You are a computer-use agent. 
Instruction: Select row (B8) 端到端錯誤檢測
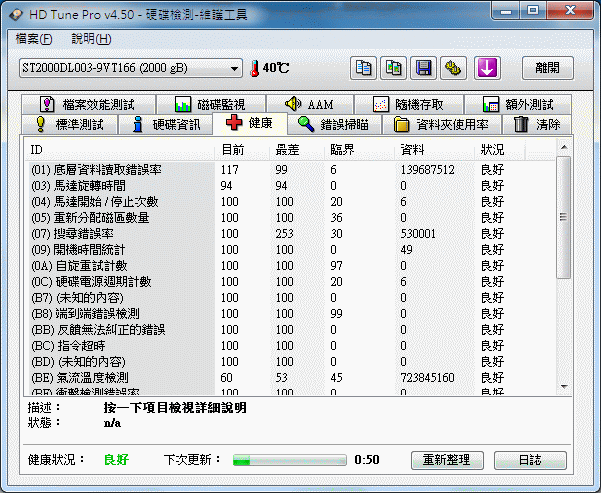coord(289,314)
